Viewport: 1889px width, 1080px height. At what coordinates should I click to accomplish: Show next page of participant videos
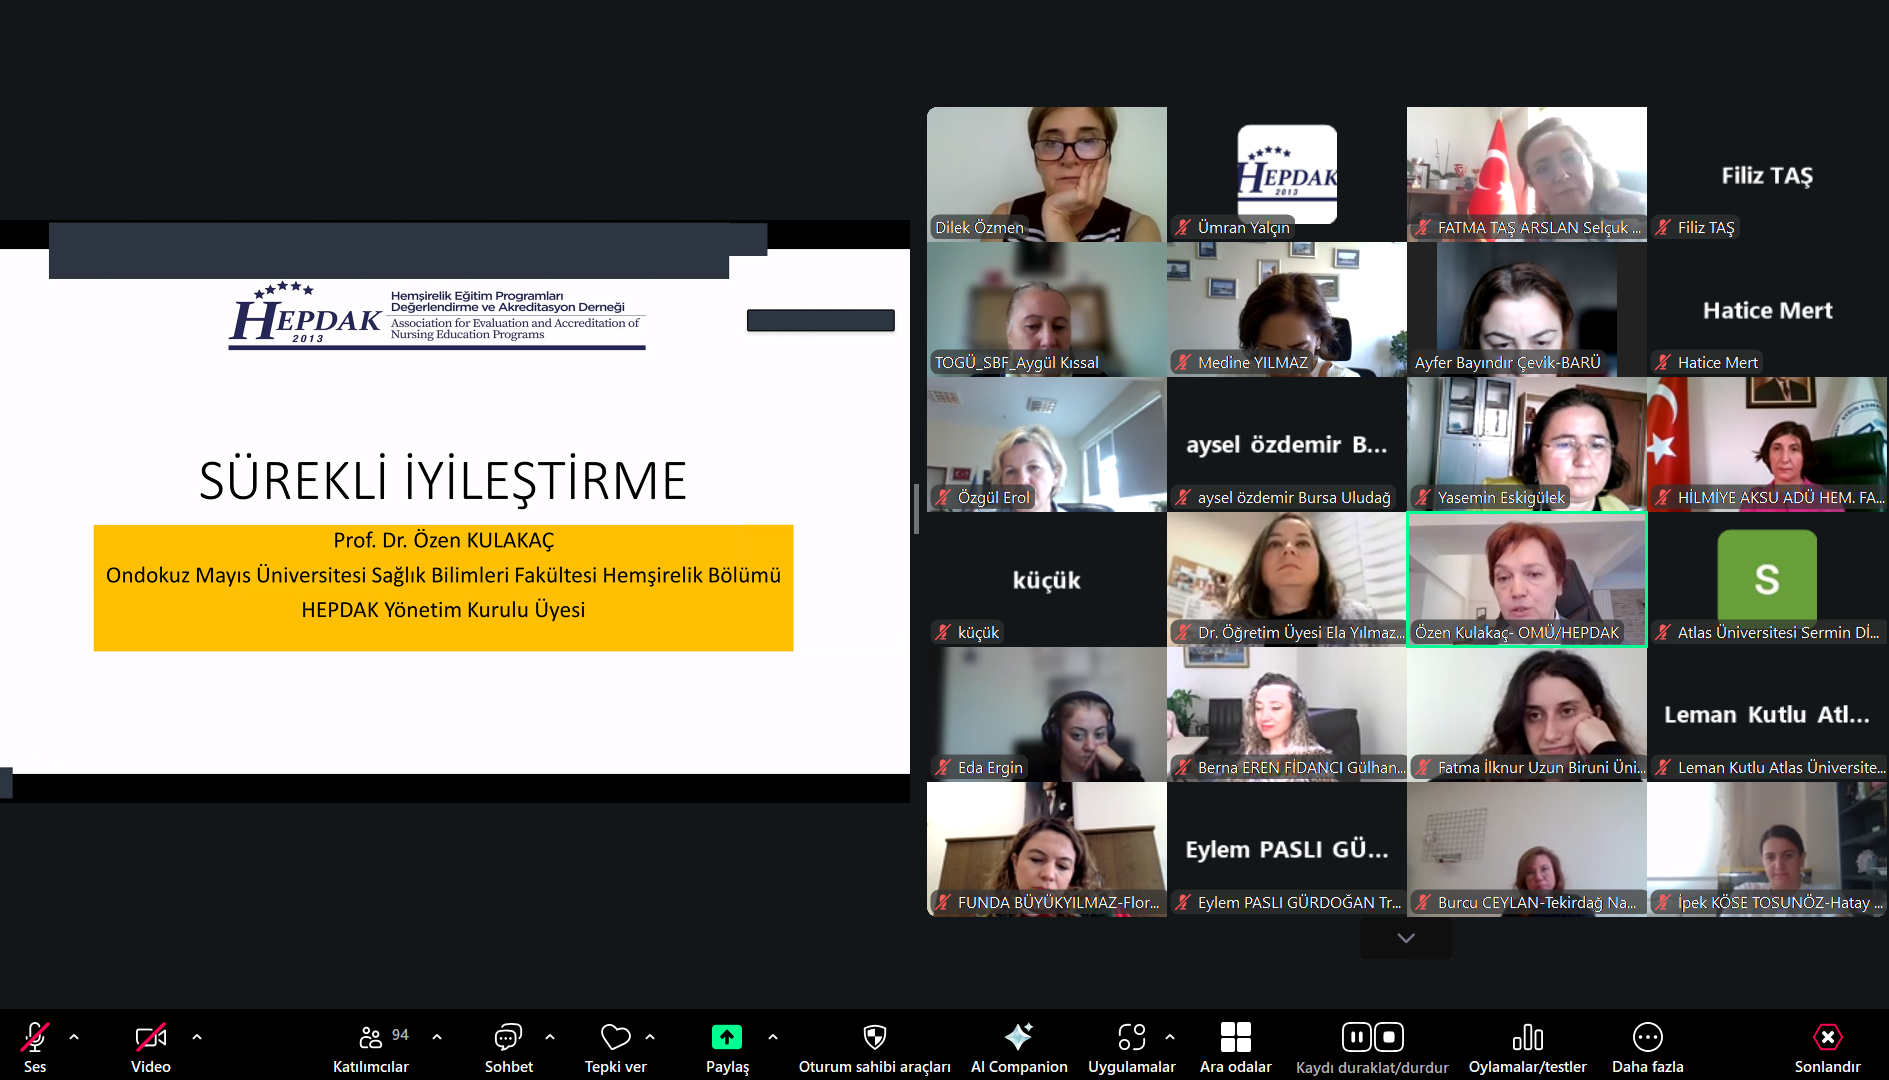[x=1406, y=938]
